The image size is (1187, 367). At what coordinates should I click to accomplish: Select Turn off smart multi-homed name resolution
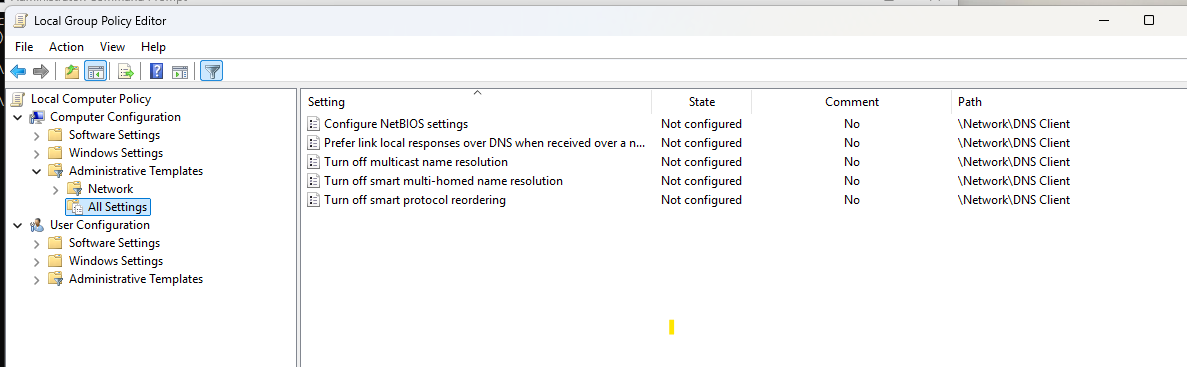pos(444,182)
